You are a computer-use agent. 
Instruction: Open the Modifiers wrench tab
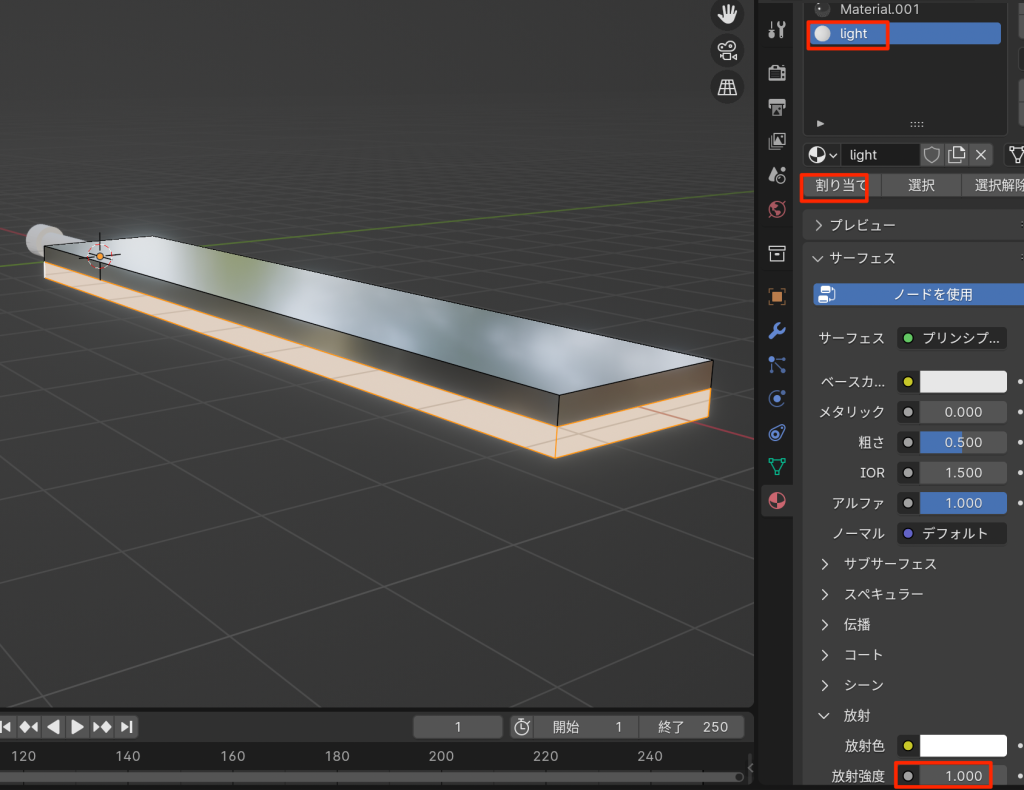[777, 330]
